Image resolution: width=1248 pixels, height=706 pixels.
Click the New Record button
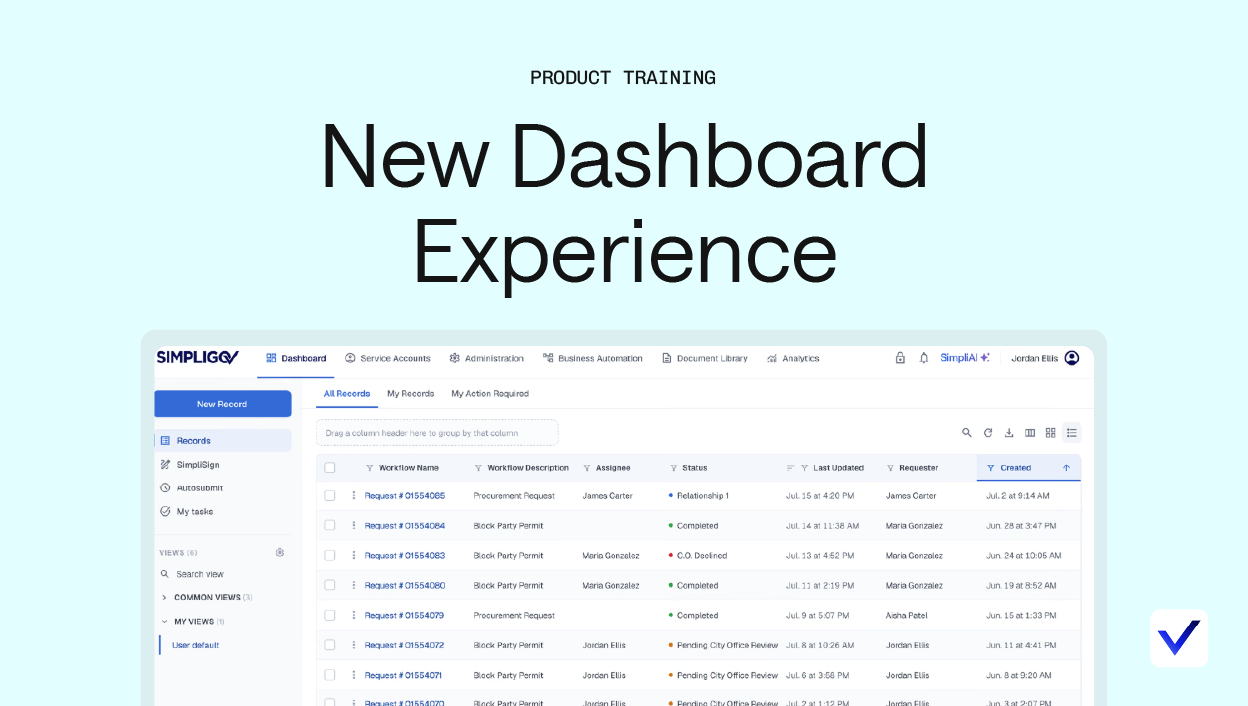(x=222, y=404)
